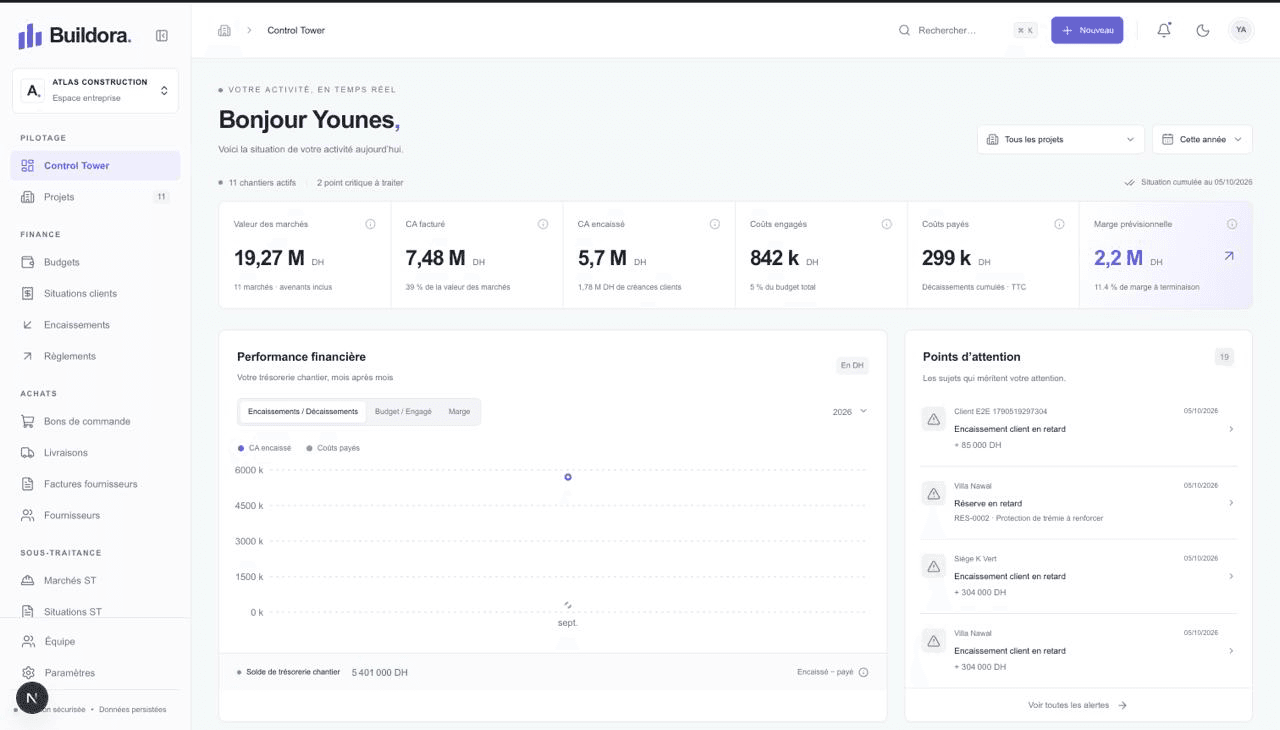The height and width of the screenshot is (730, 1280).
Task: Show info for Coûts engagés
Action: [x=886, y=224]
